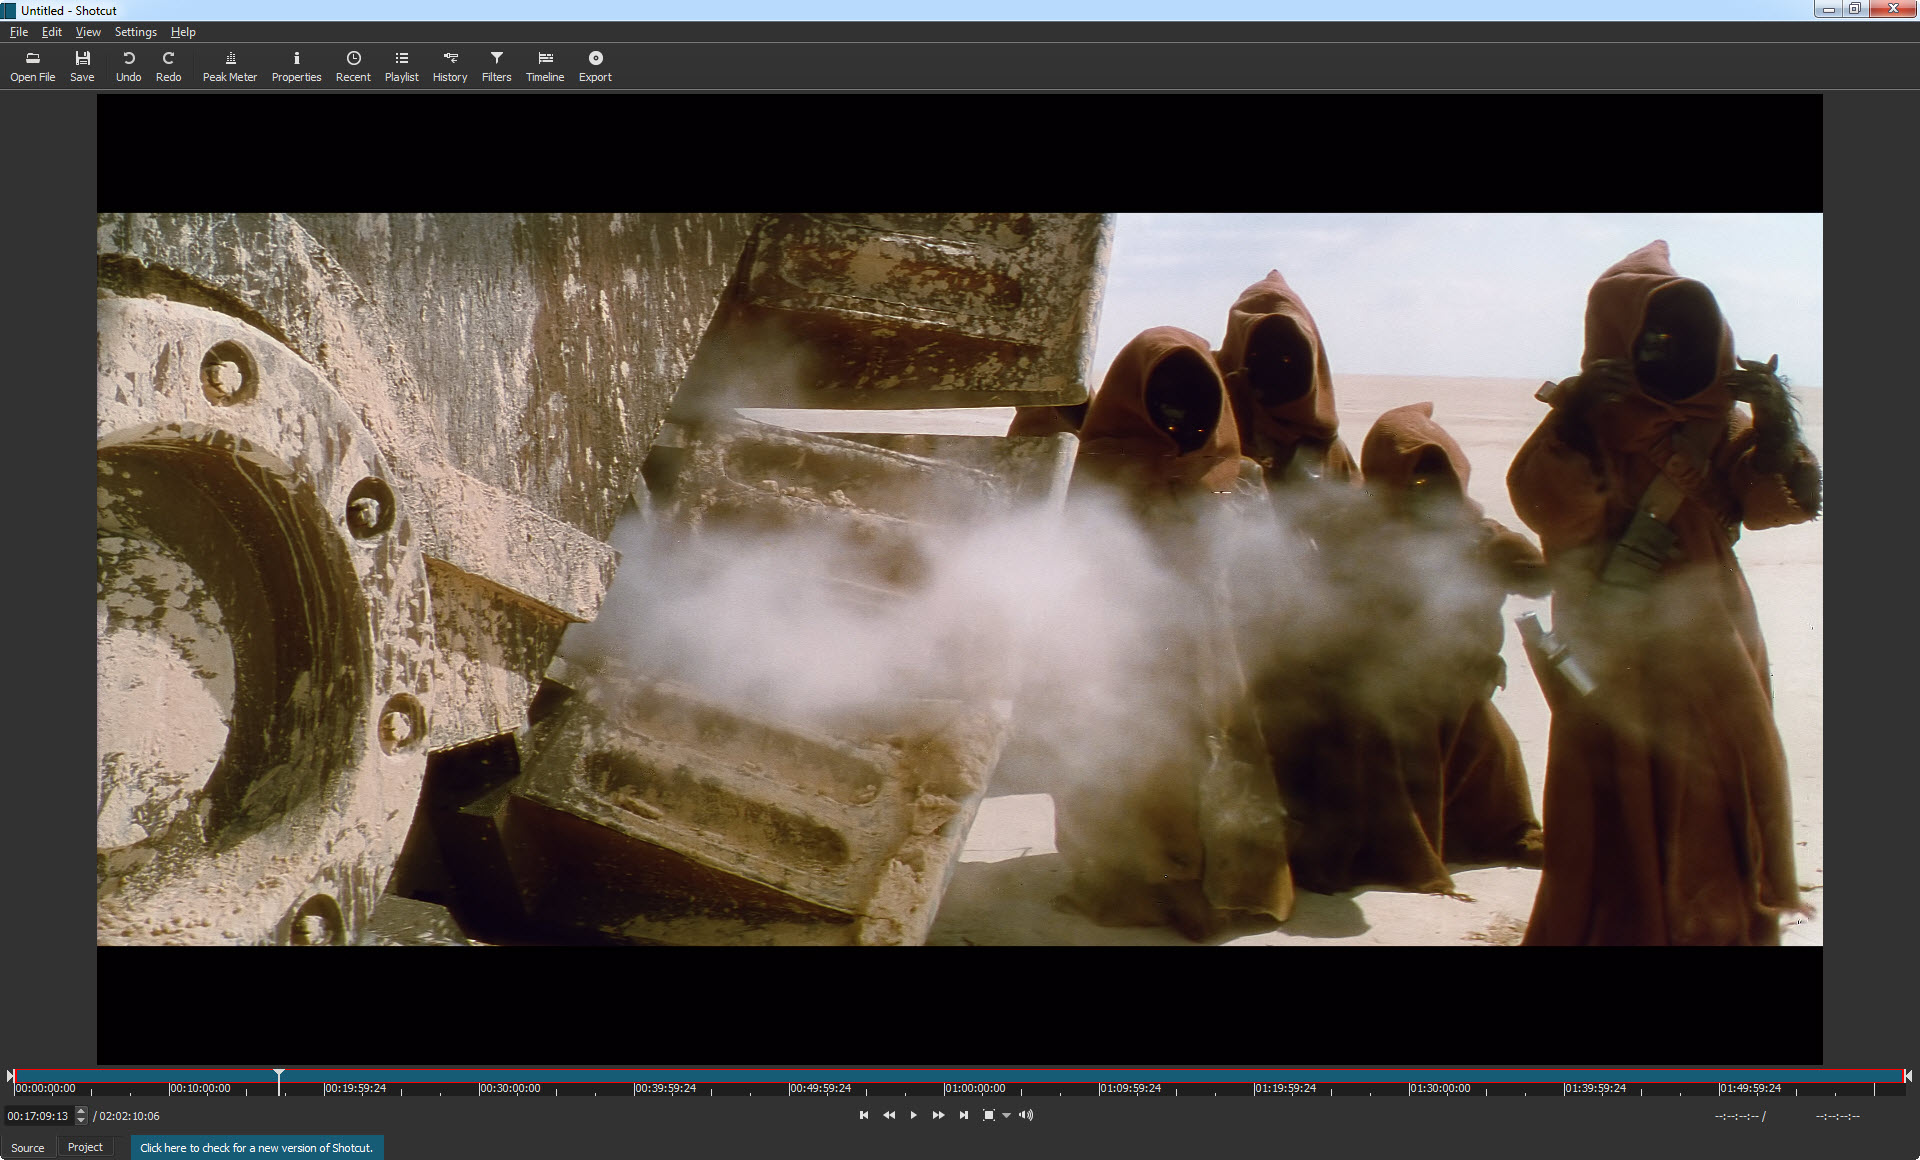
Task: Click the out-point marker at scrub bar end
Action: 1908,1076
